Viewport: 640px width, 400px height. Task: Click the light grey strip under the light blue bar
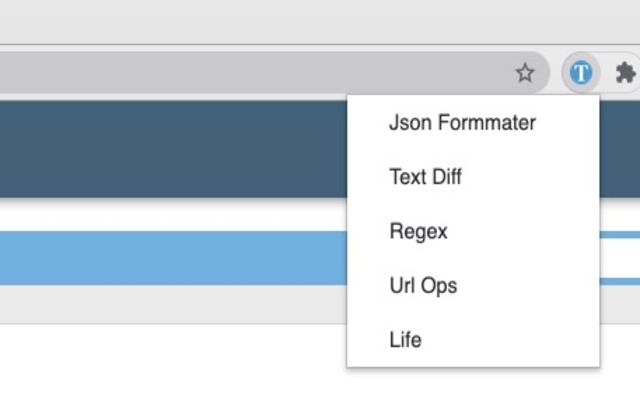coord(170,304)
